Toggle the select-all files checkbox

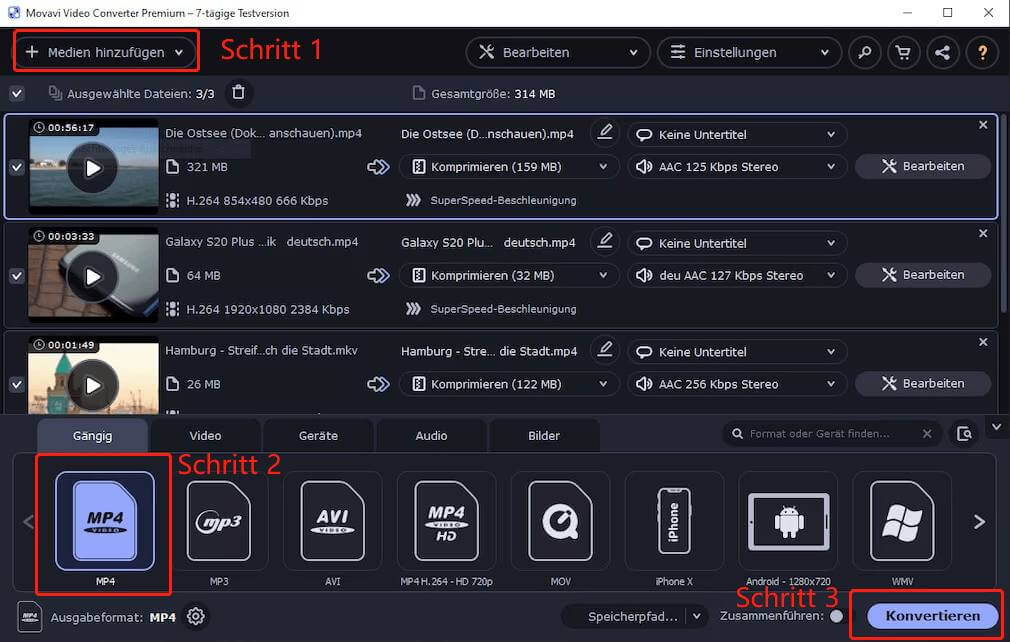pos(16,92)
